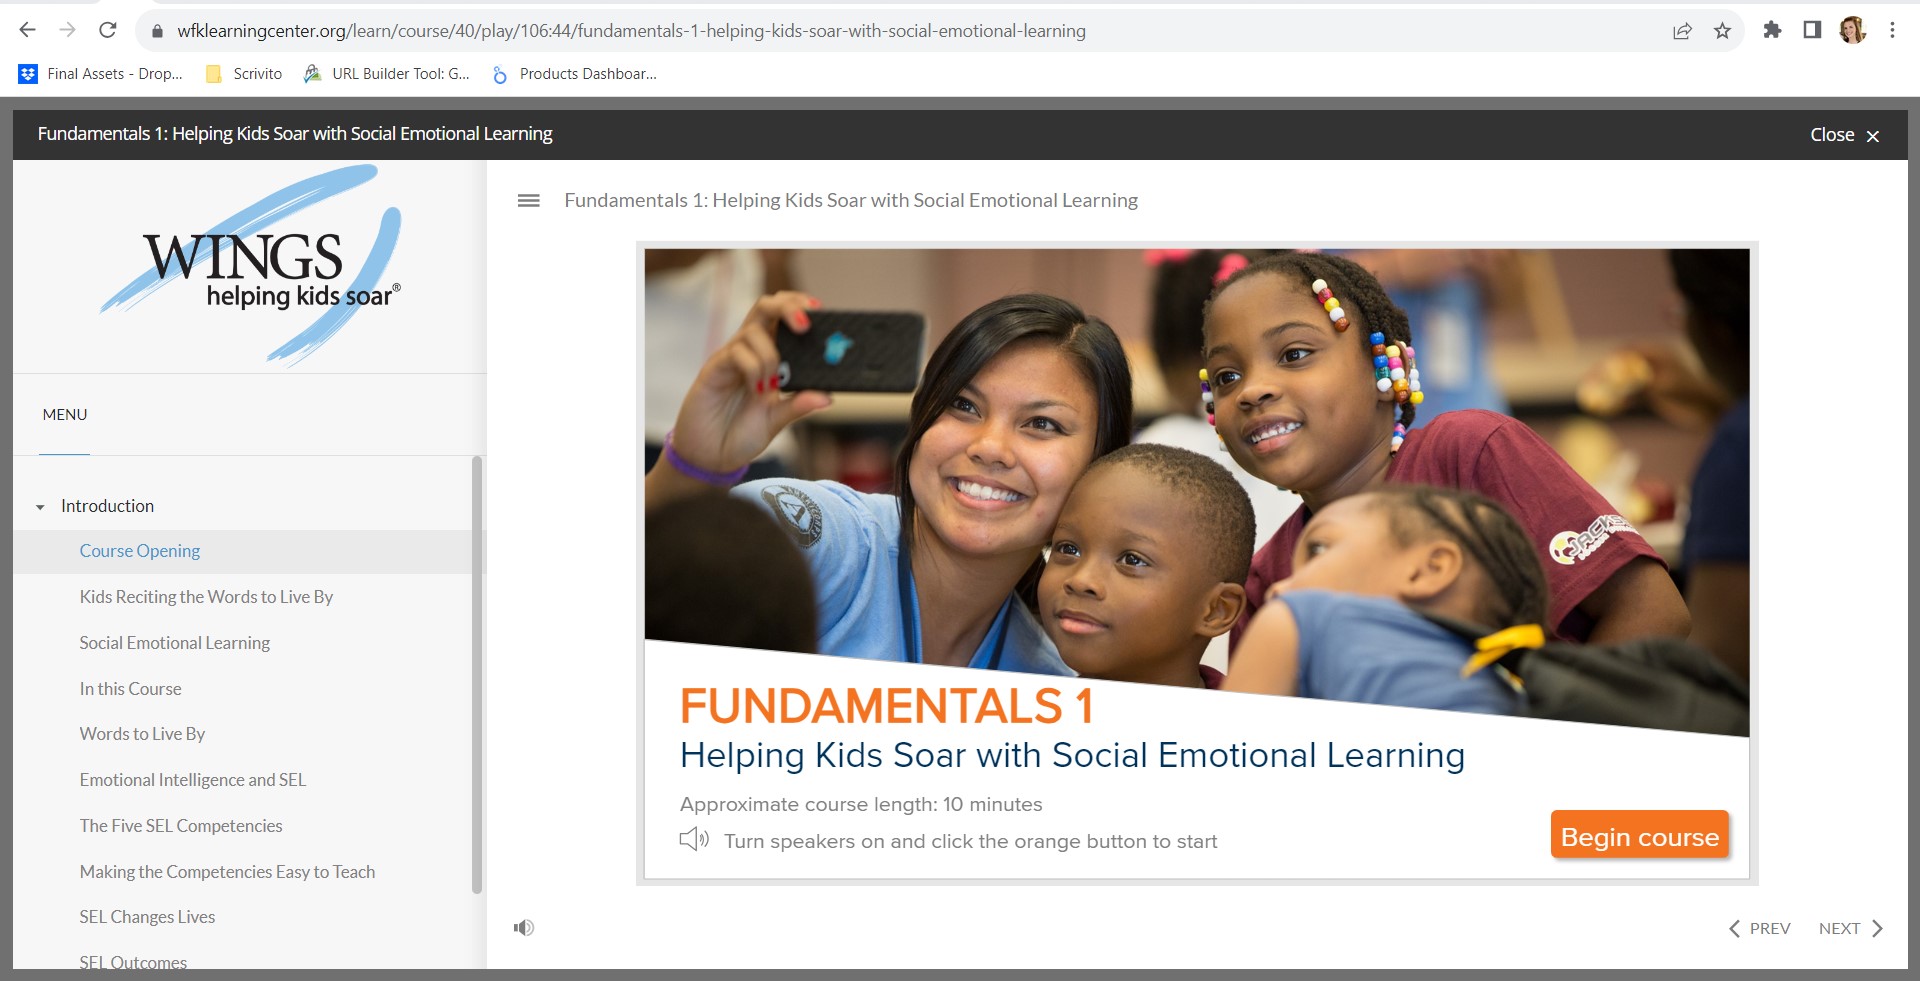This screenshot has height=981, width=1920.
Task: Open the Chrome profile avatar
Action: click(x=1855, y=30)
